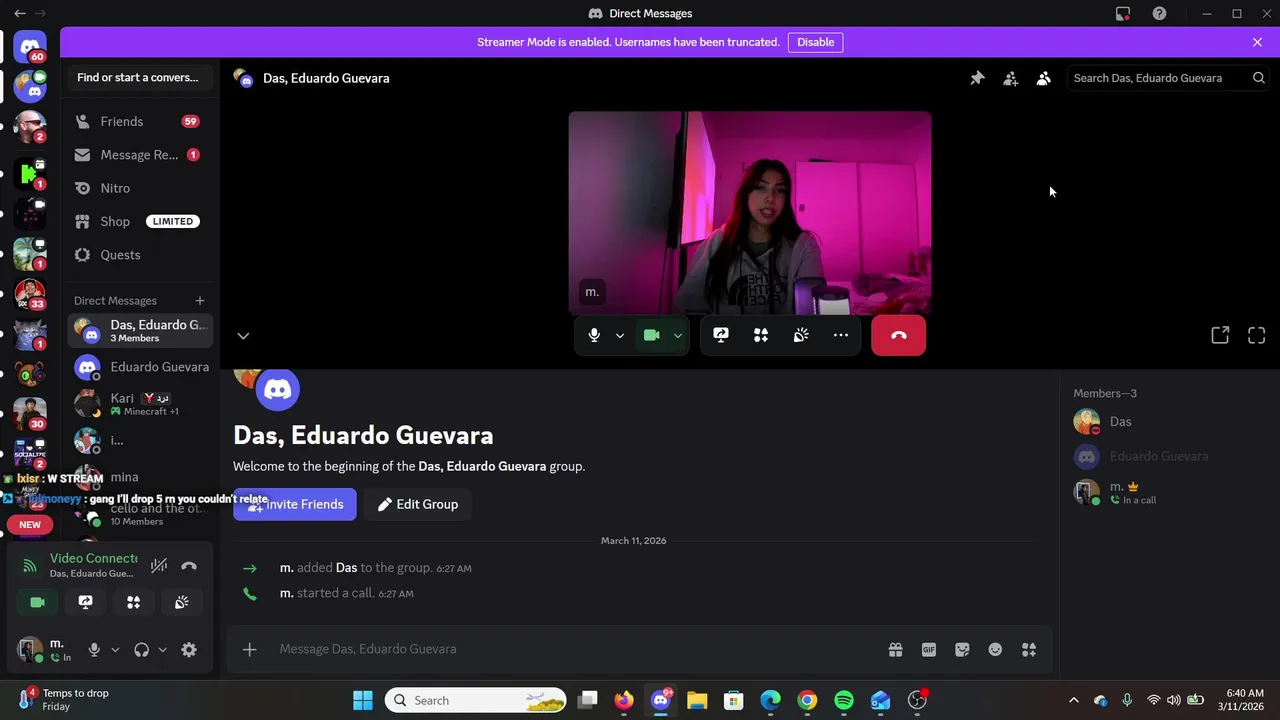Open output device arrow in user panel
Viewport: 1280px width, 720px height.
(x=162, y=650)
